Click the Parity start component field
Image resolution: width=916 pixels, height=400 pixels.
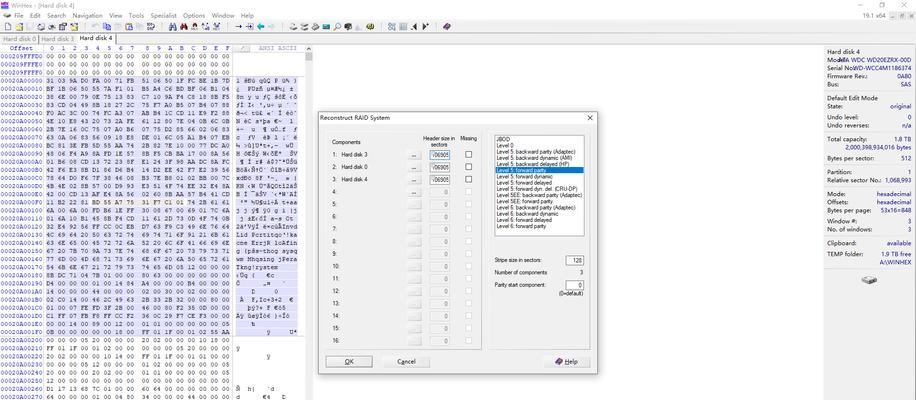574,285
